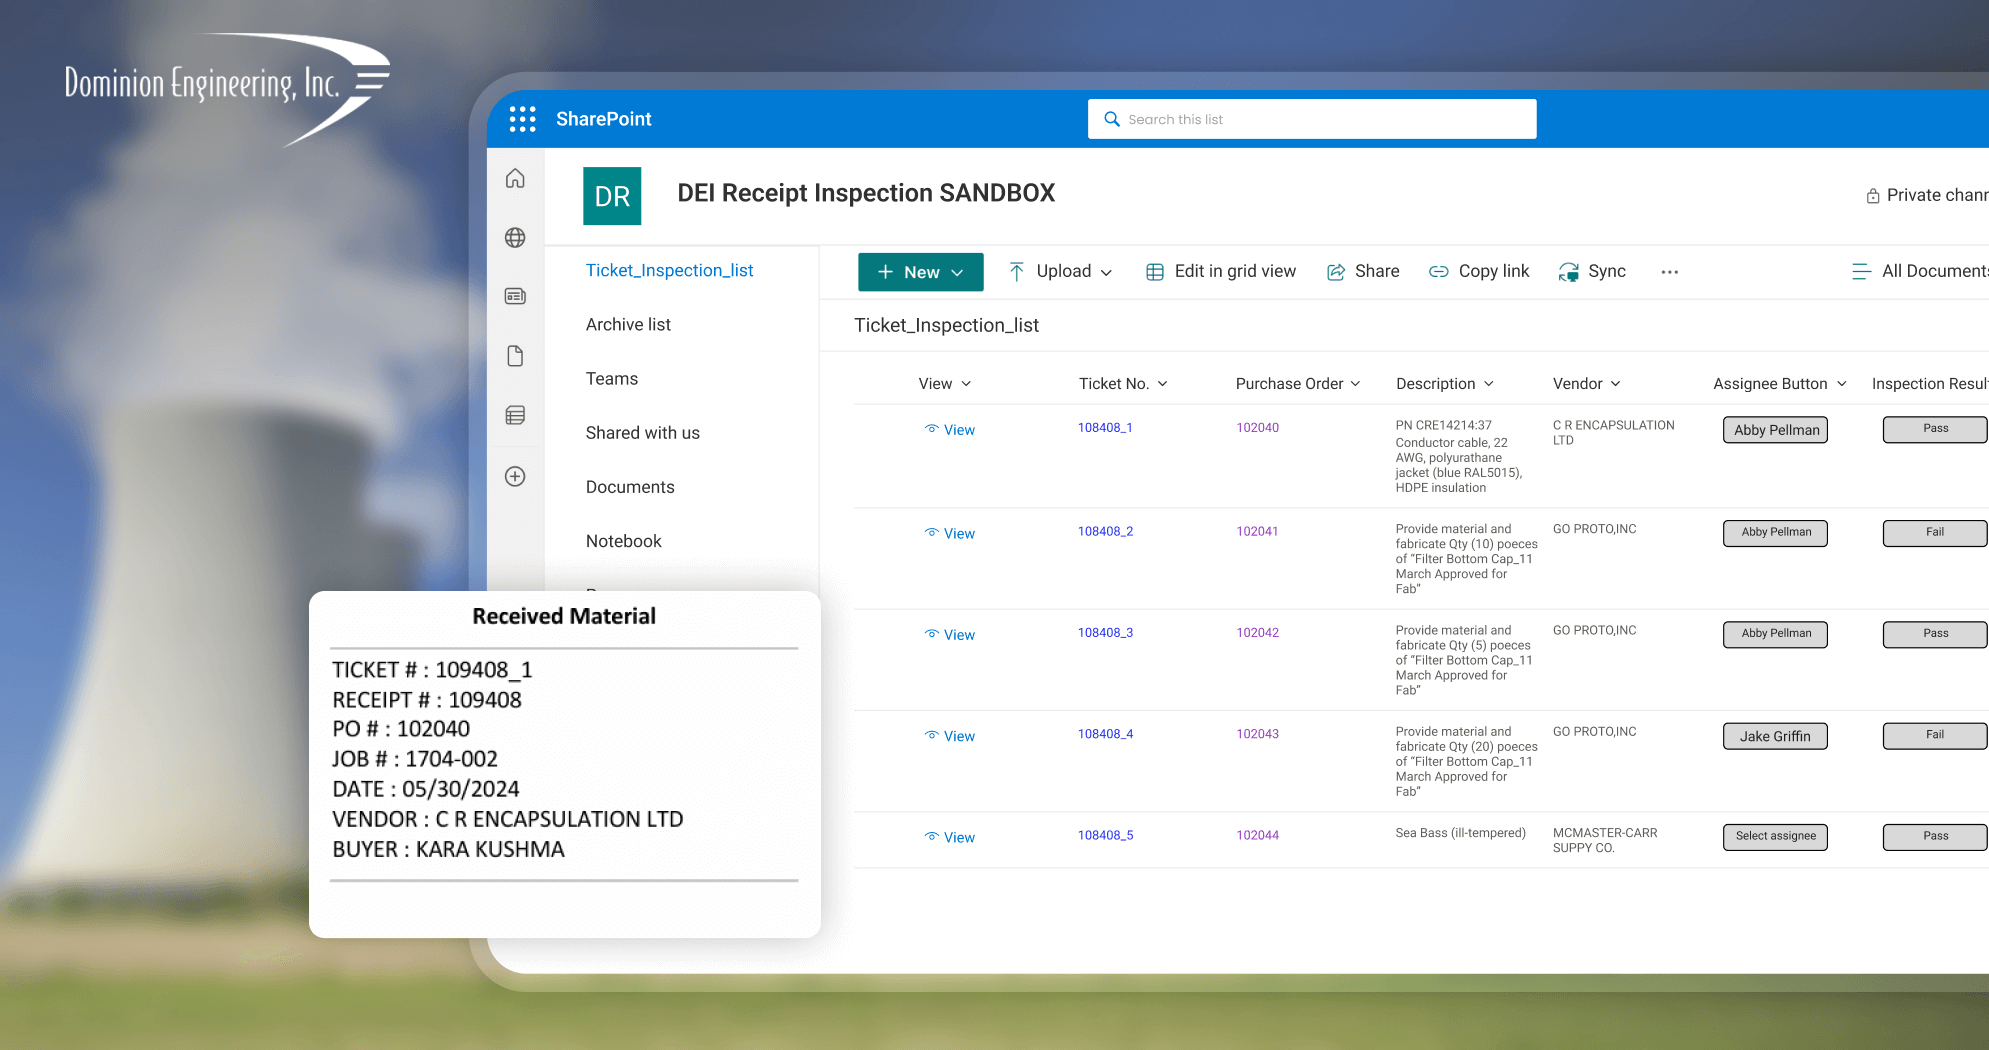This screenshot has width=1989, height=1050.
Task: Open Notebook in left navigation
Action: tap(623, 540)
